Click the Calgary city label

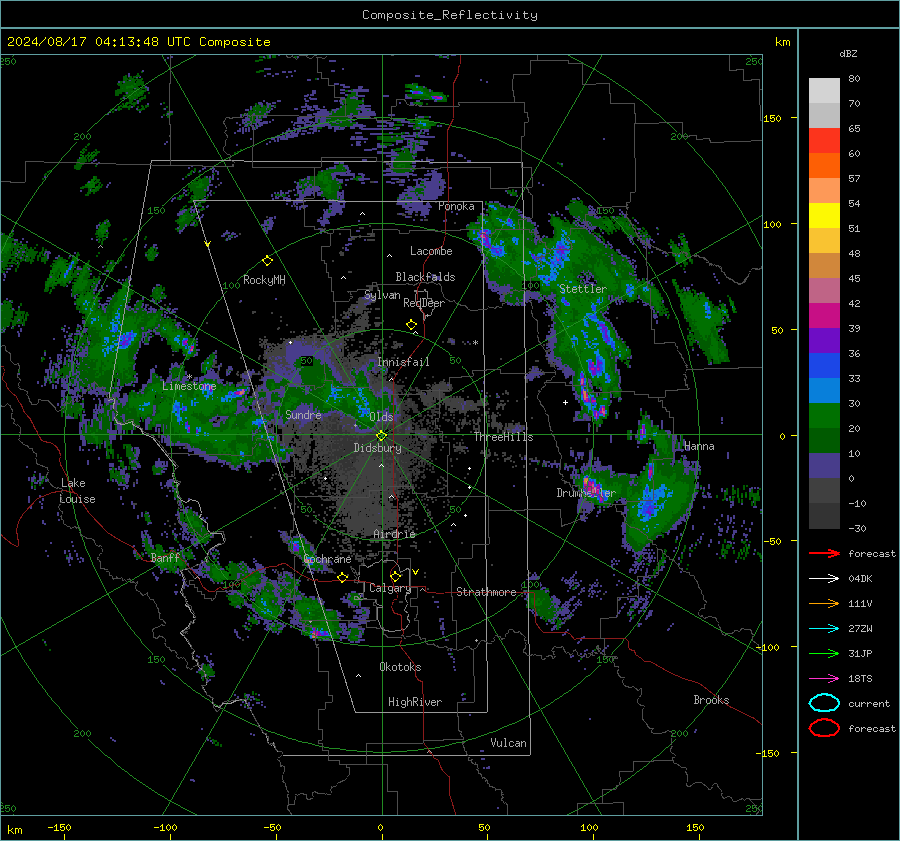click(x=390, y=588)
